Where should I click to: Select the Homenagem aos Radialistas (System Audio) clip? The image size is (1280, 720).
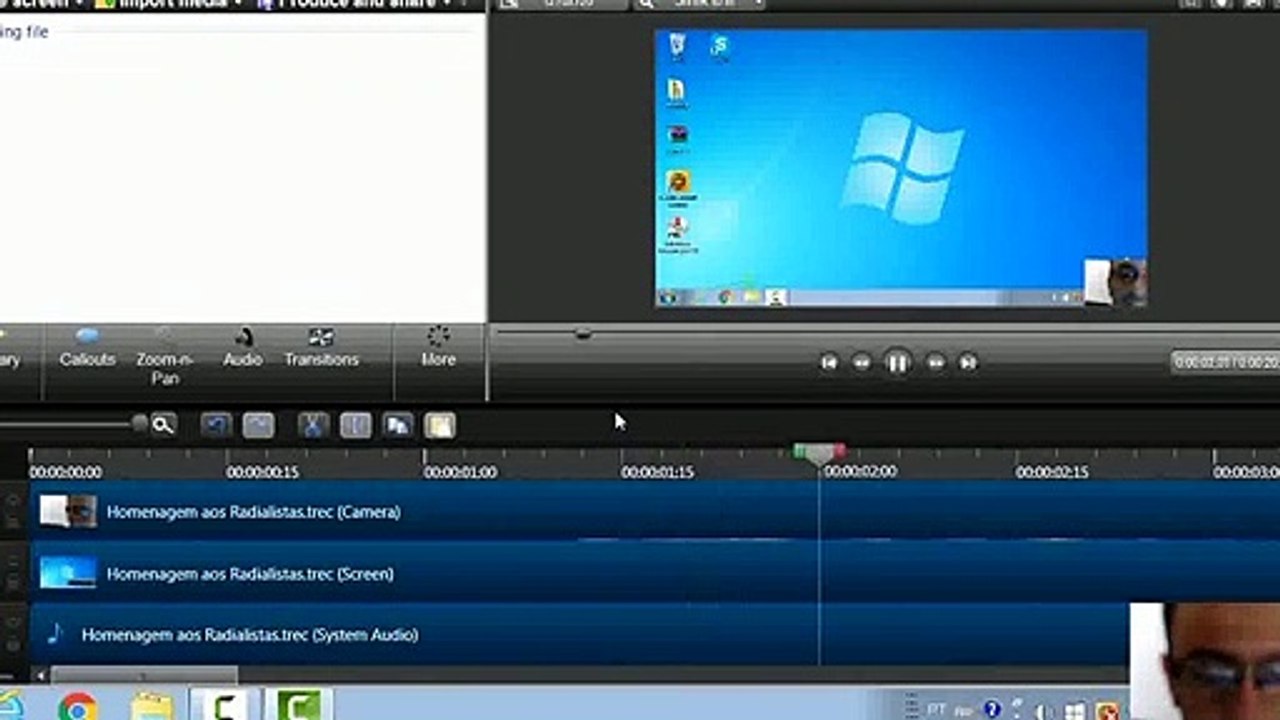pos(580,634)
